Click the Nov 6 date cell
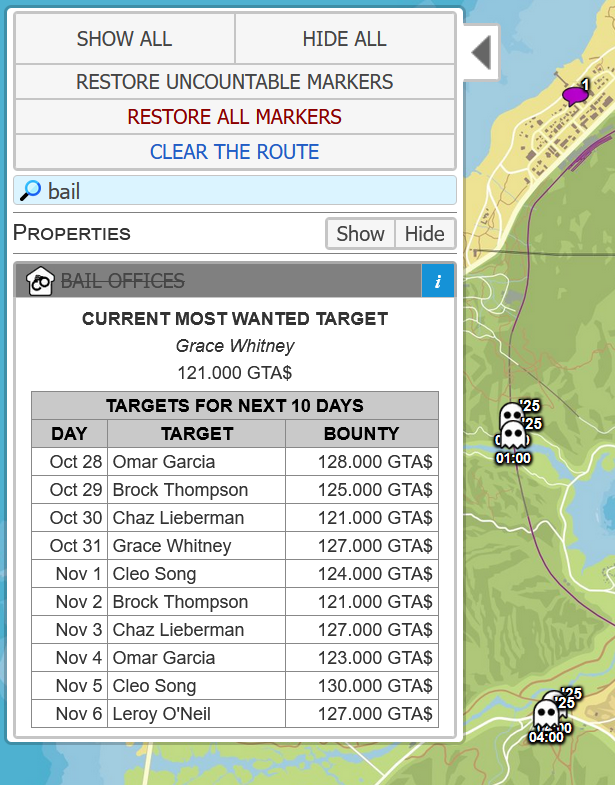Screen dimensions: 615x785 point(70,714)
